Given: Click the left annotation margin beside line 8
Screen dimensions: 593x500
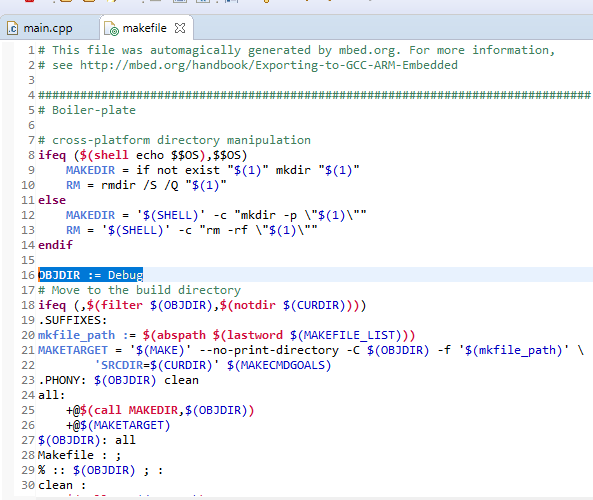Looking at the screenshot, I should [x=8, y=155].
